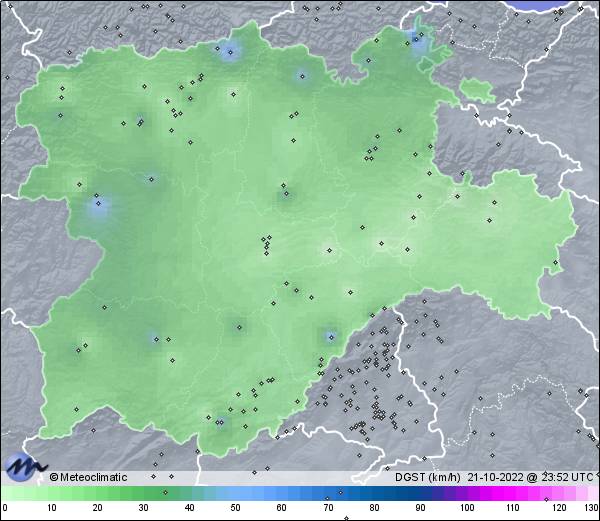Click the scale label 10

point(52,508)
